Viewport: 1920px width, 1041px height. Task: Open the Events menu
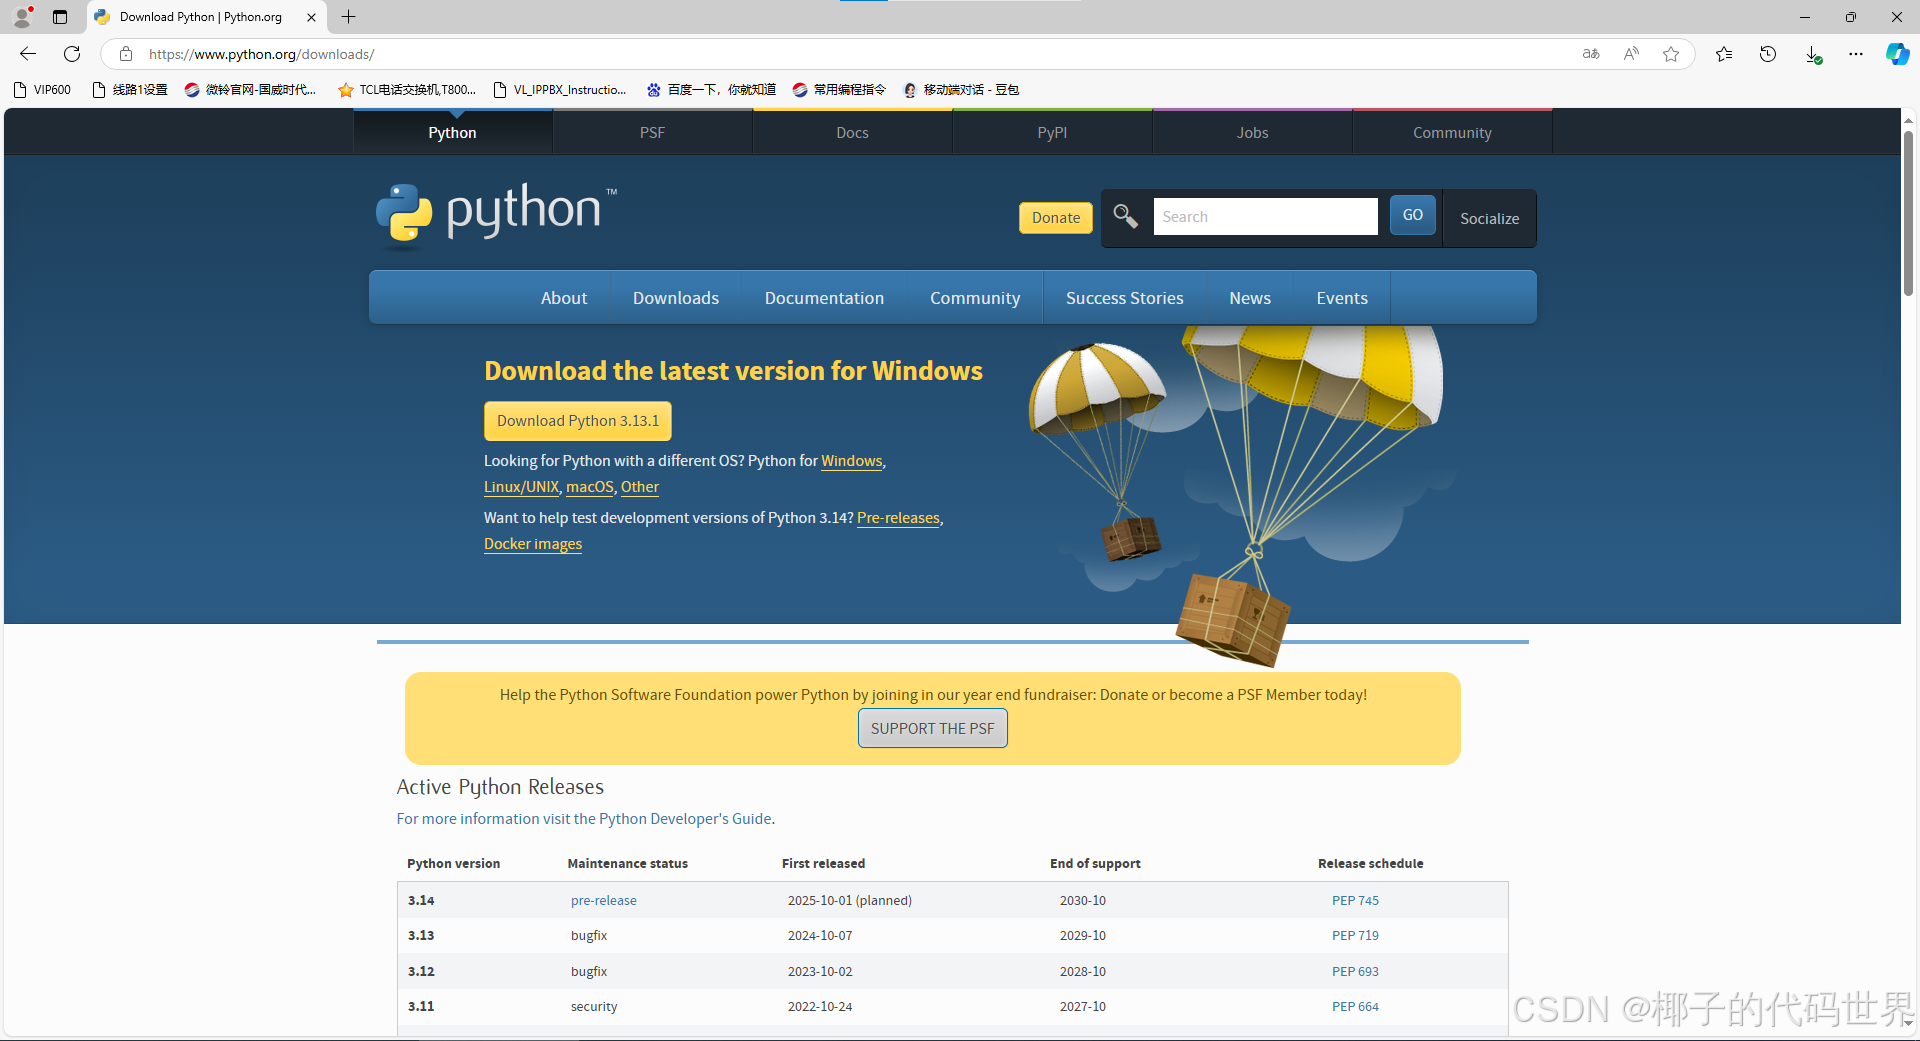(x=1342, y=298)
